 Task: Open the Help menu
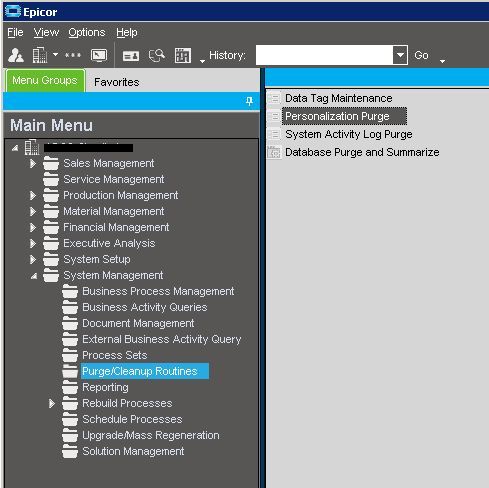tap(127, 32)
